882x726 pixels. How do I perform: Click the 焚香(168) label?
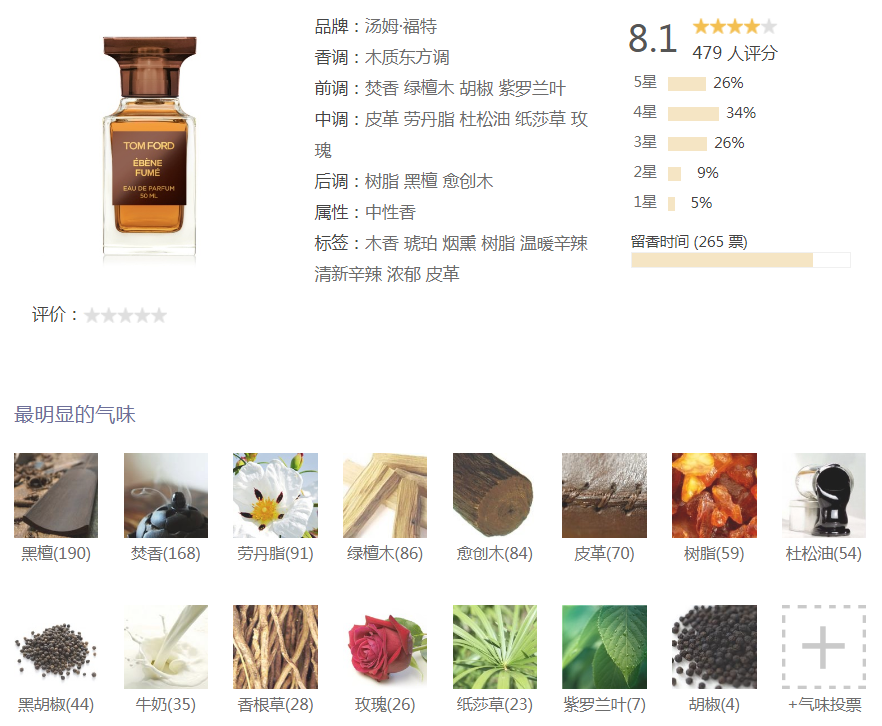click(x=166, y=554)
